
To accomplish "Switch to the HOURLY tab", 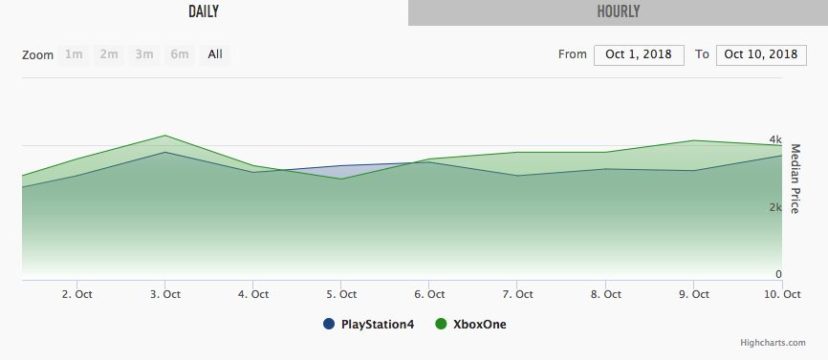I will click(618, 12).
